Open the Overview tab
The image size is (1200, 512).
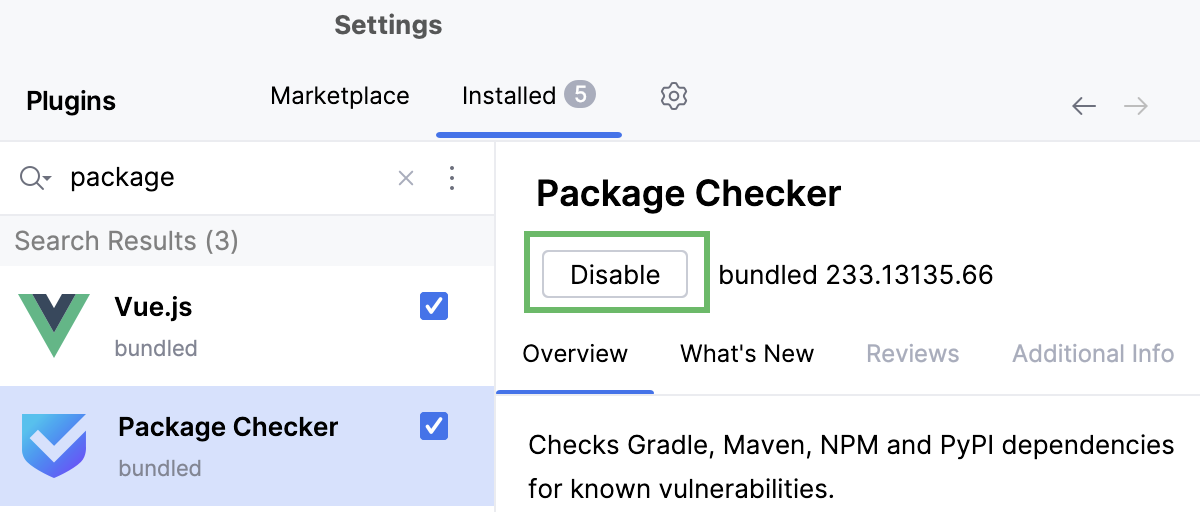tap(575, 354)
